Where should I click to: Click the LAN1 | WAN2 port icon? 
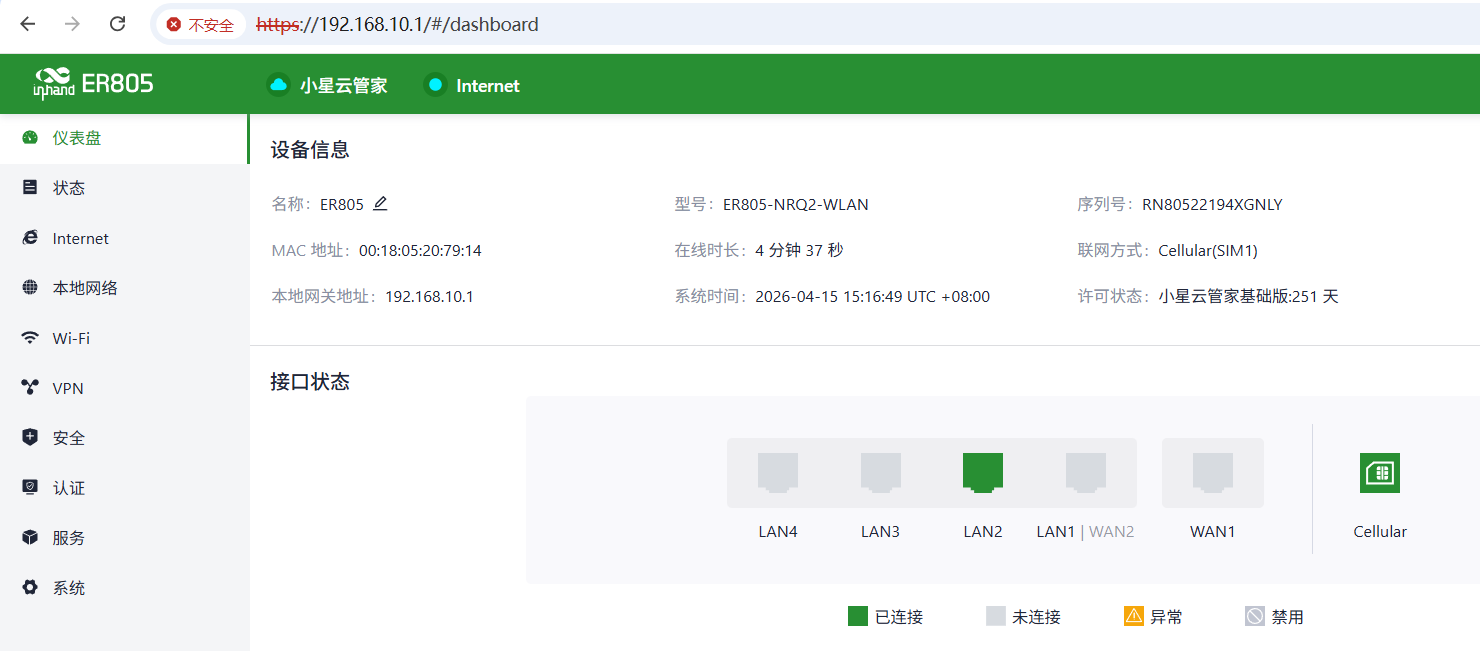(1086, 473)
